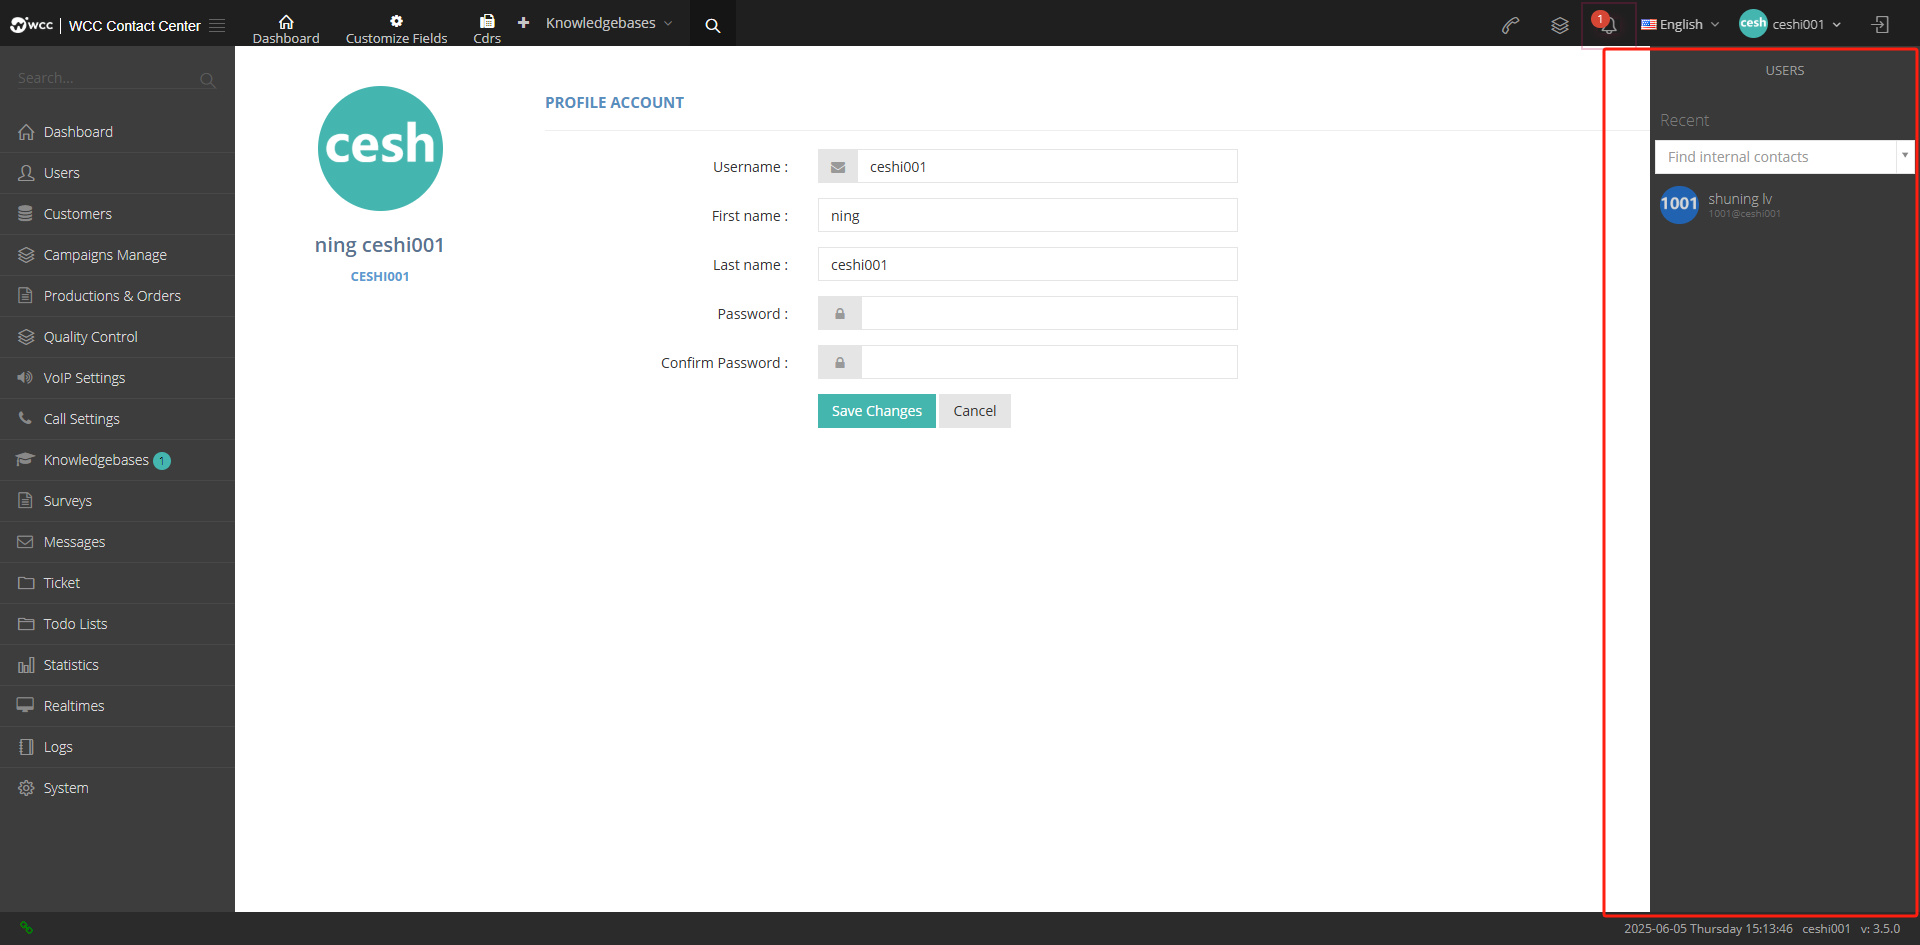Click the logout icon at top right
The width and height of the screenshot is (1920, 945).
(x=1880, y=25)
